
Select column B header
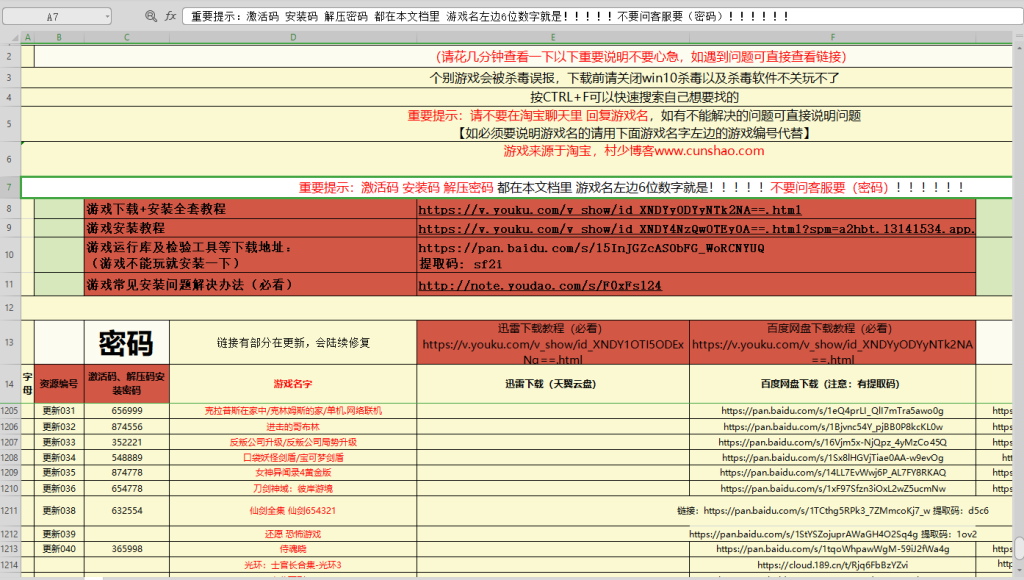pyautogui.click(x=59, y=37)
